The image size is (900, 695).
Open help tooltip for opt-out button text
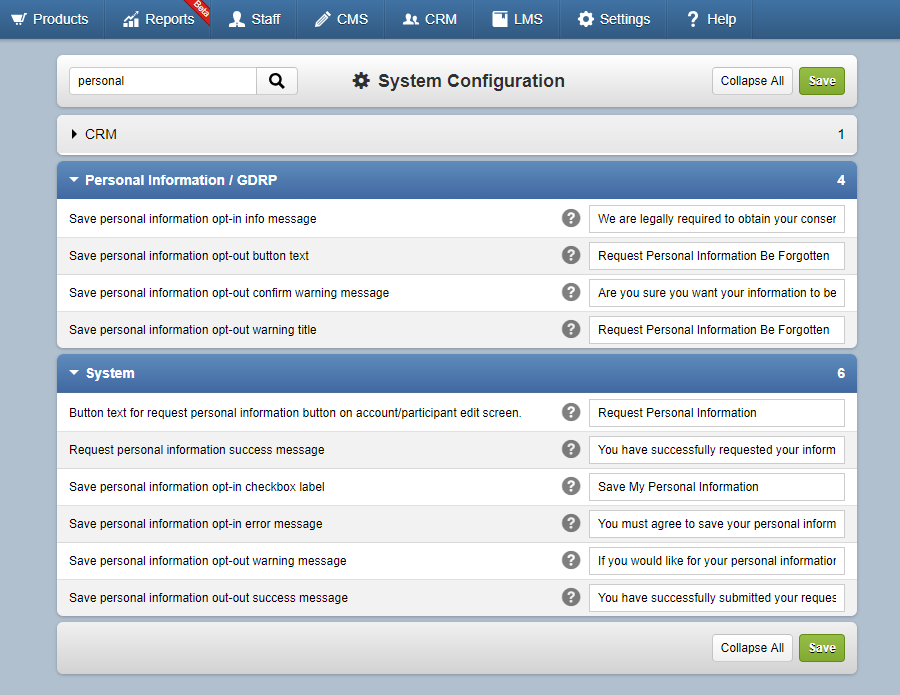coord(571,254)
